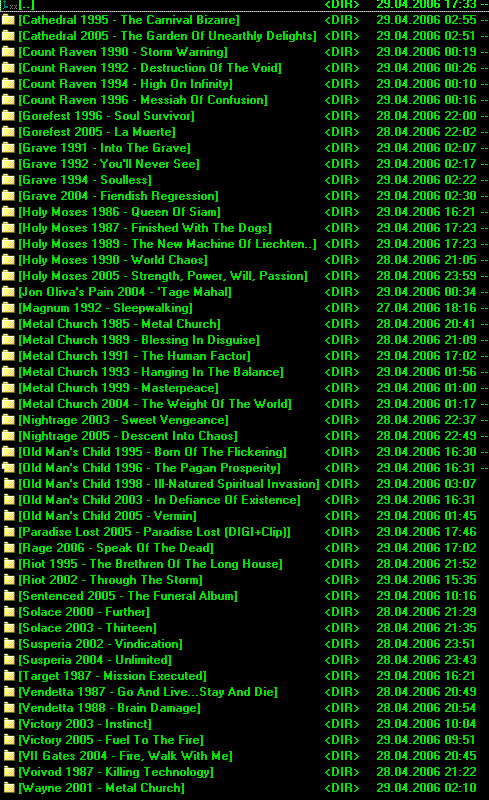489x800 pixels.
Task: Select Vendetta 1988 - Brain Damage folder
Action: (110, 708)
